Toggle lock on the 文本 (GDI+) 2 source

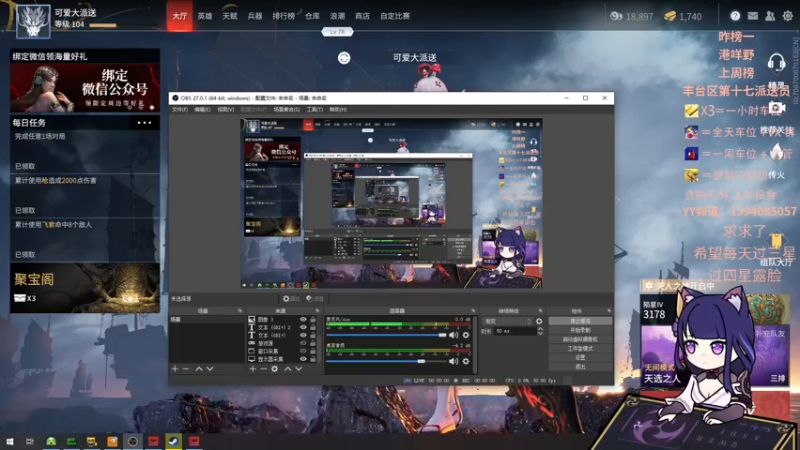coord(313,328)
